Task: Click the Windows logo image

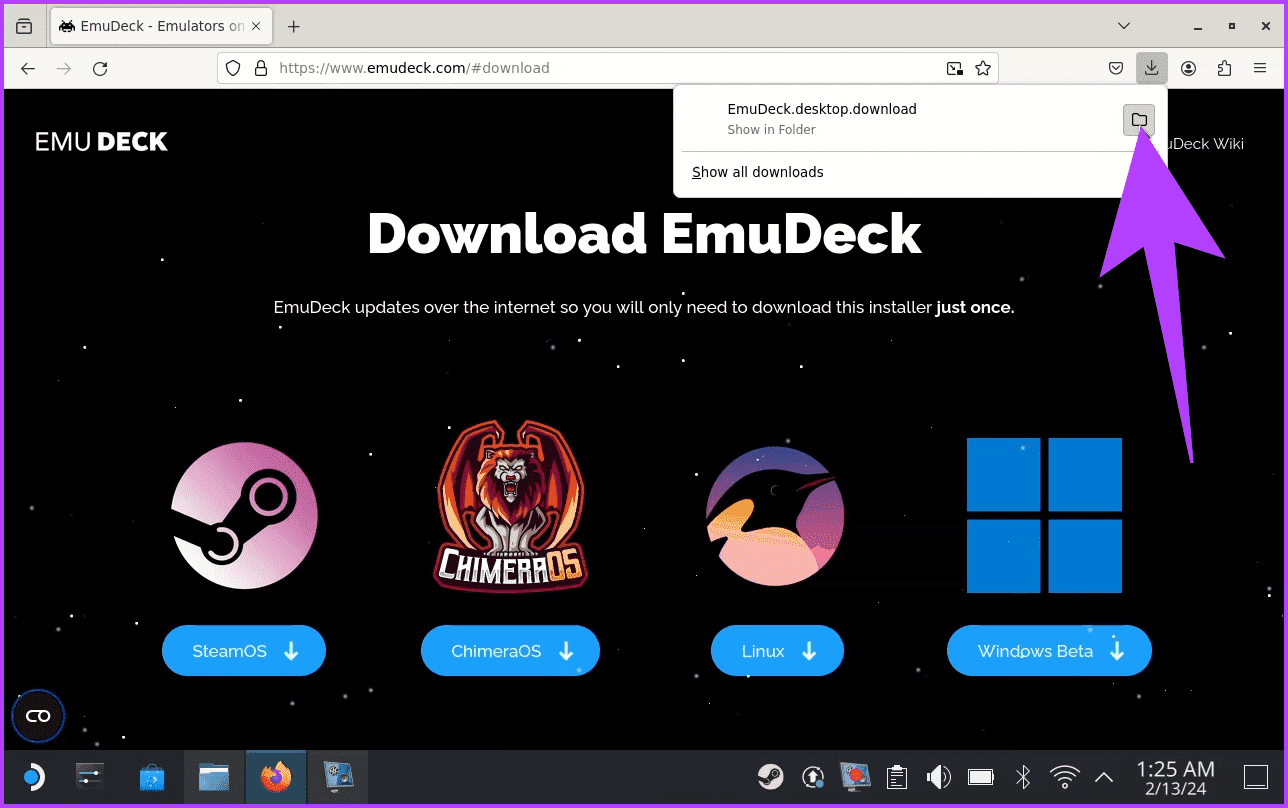Action: (1044, 515)
